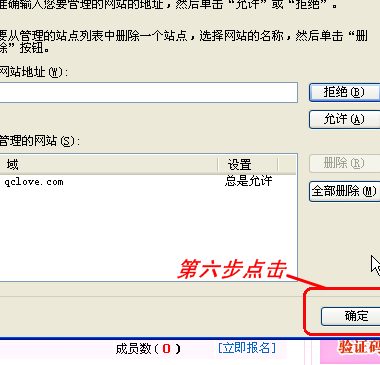Click the instruction paragraph about 删除 a site
This screenshot has width=380, height=365.
point(184,42)
